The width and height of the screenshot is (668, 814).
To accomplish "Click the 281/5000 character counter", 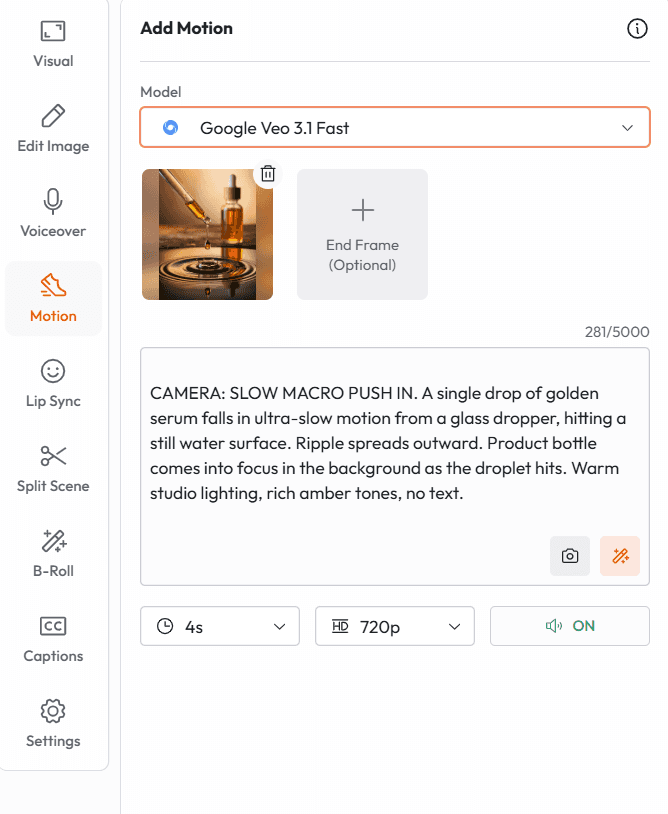I will pyautogui.click(x=617, y=332).
